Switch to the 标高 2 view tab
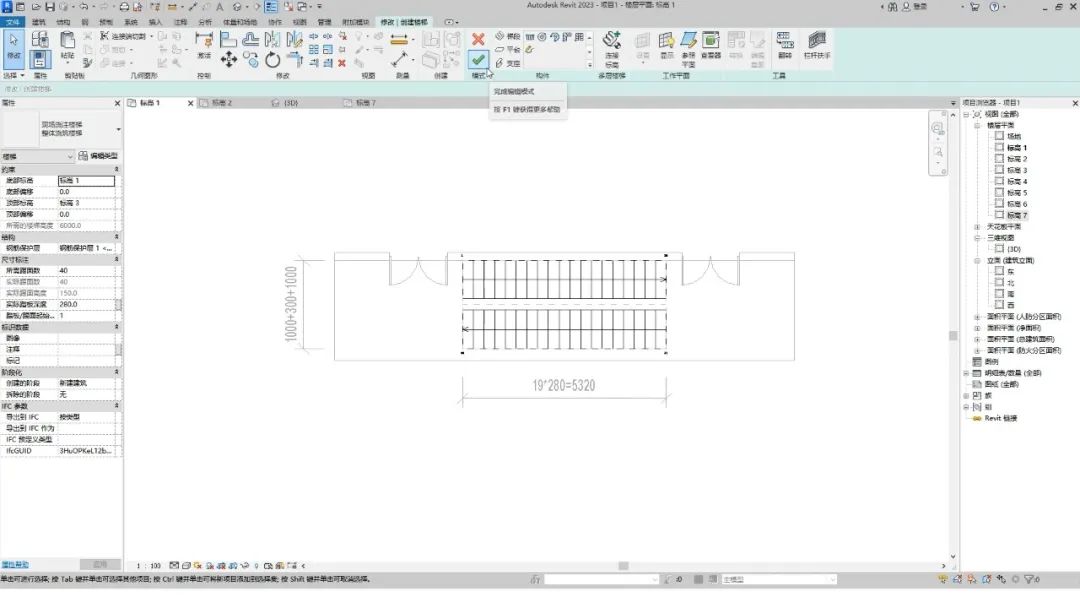Viewport: 1080px width, 608px height. [x=222, y=103]
